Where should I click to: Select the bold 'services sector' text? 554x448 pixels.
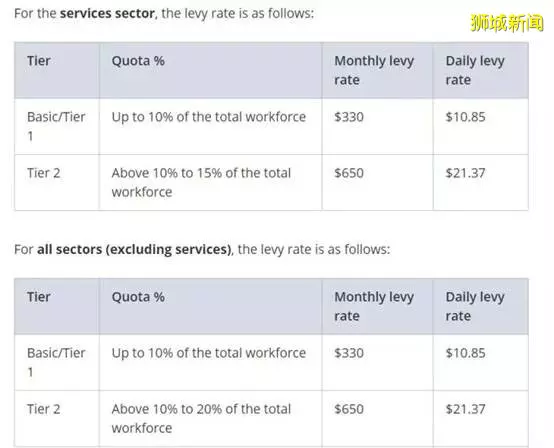click(x=107, y=13)
